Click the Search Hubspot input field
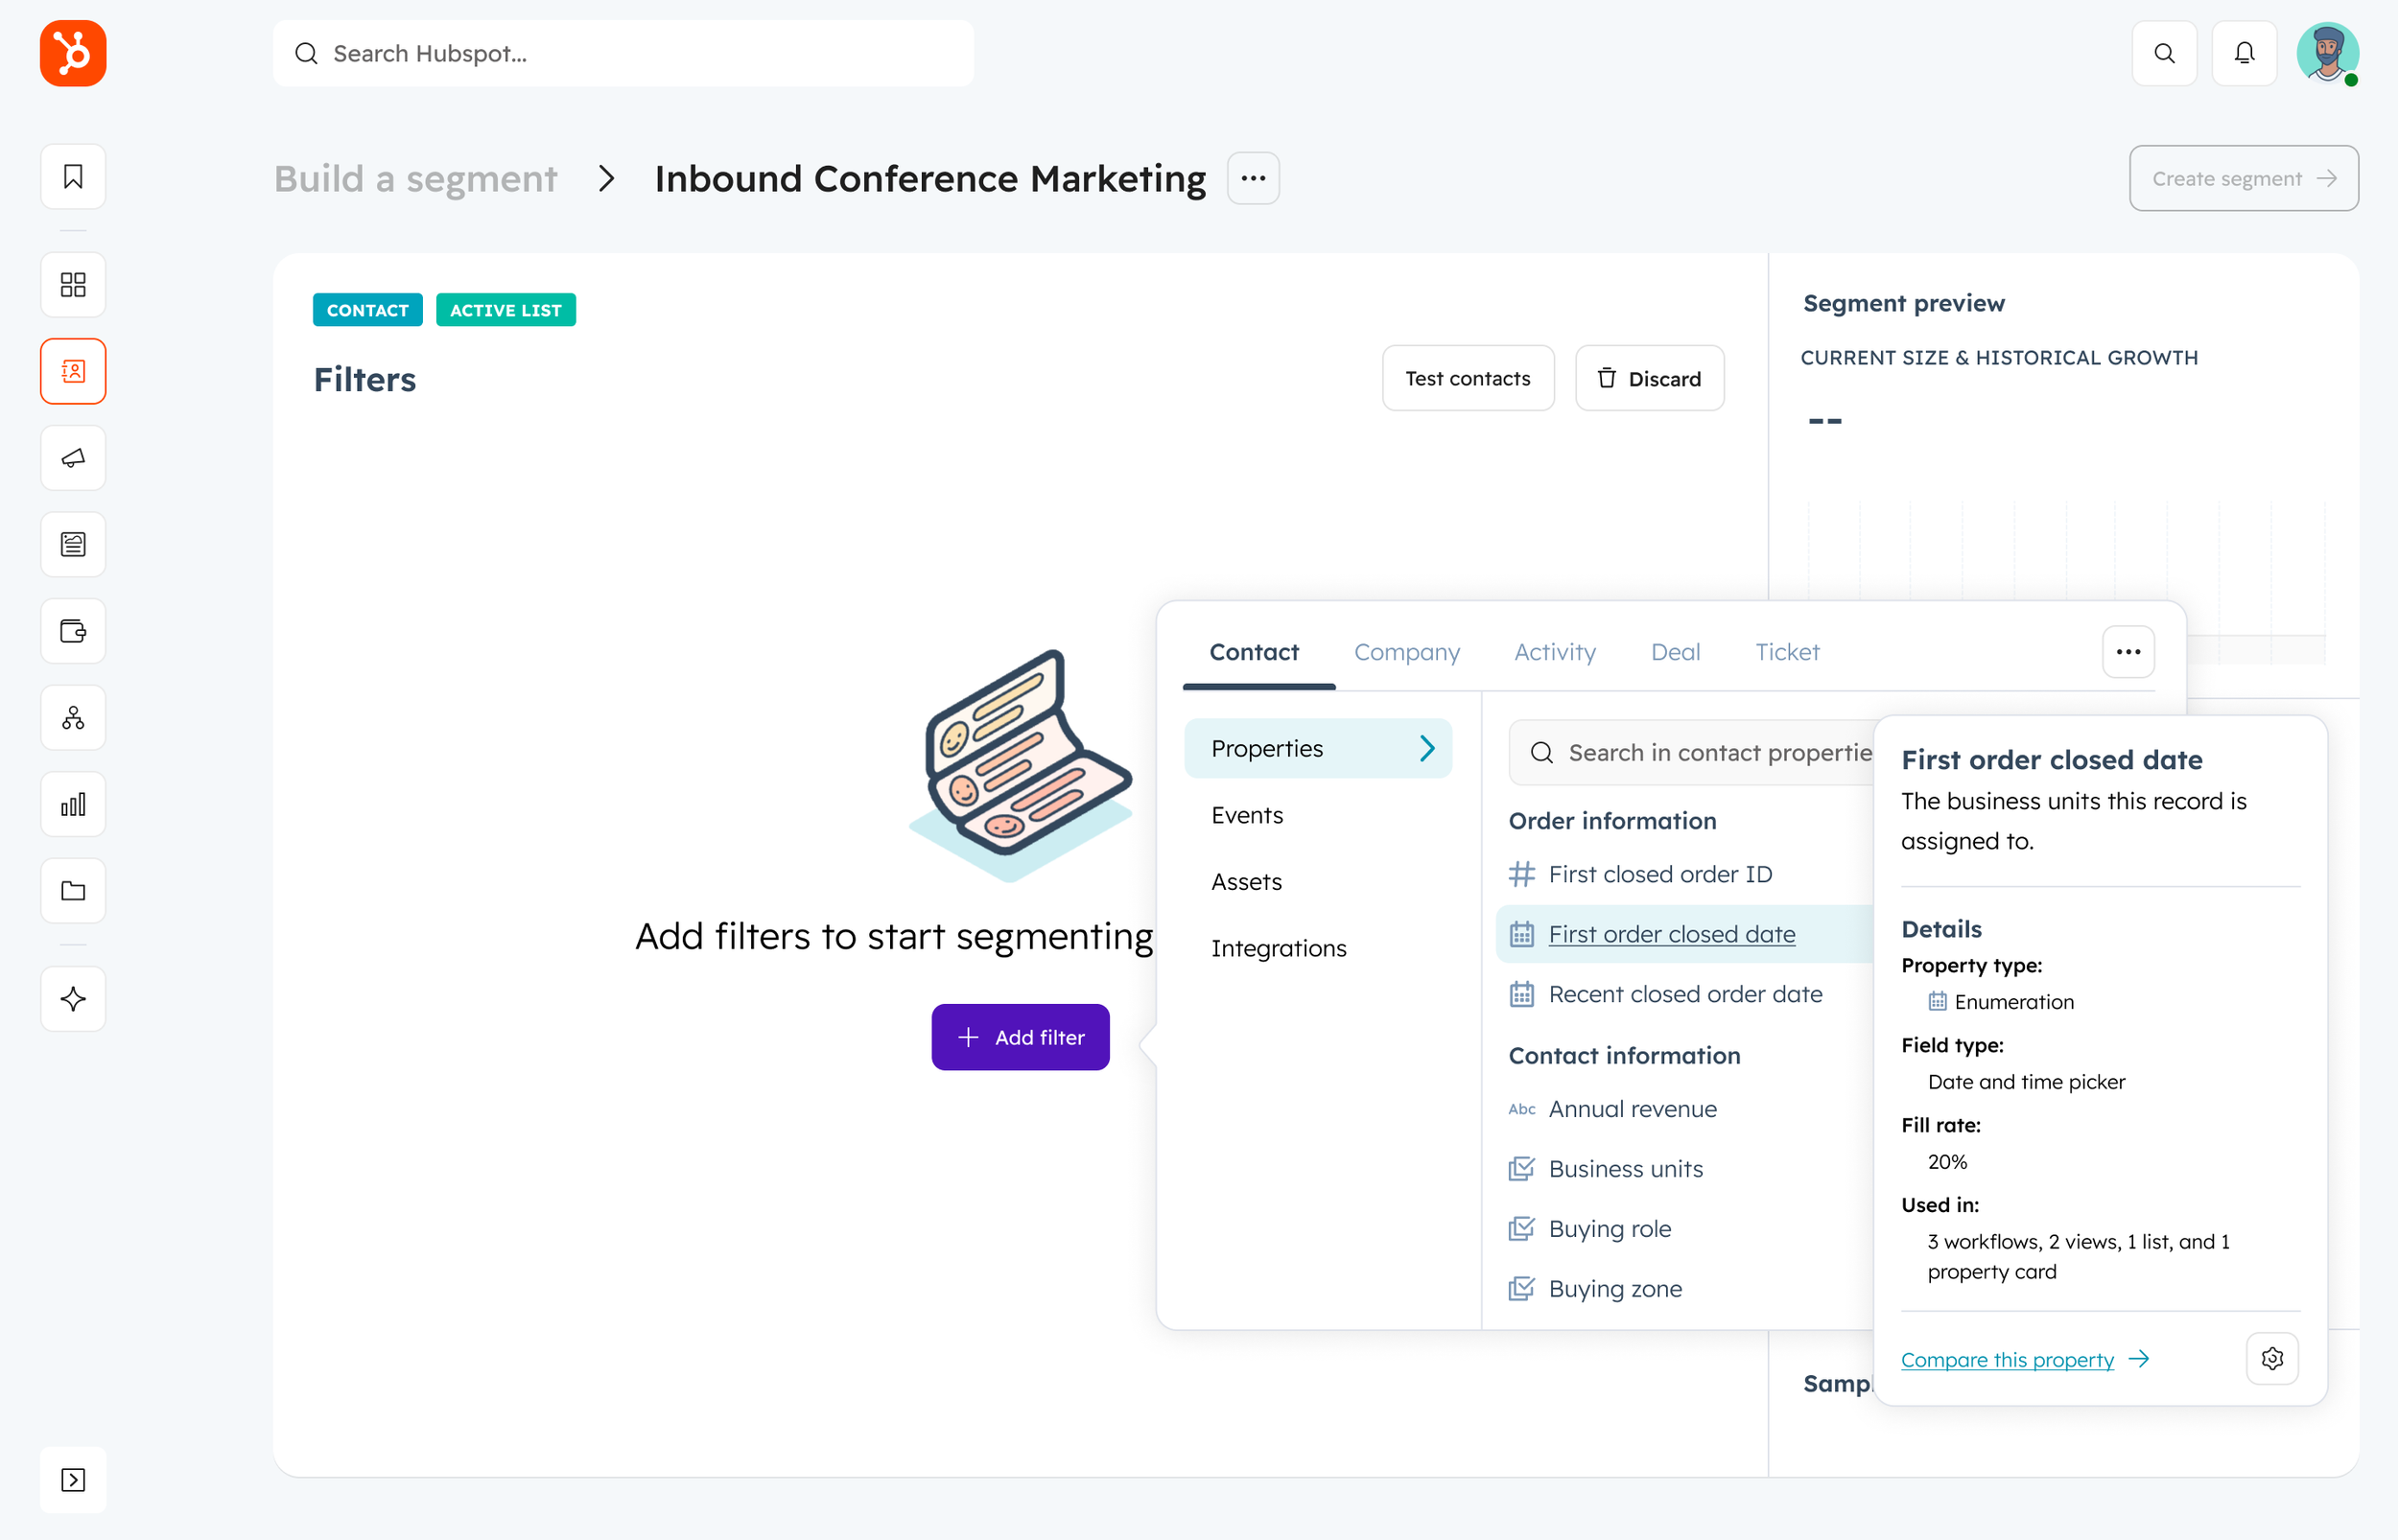The image size is (2398, 1540). [623, 53]
